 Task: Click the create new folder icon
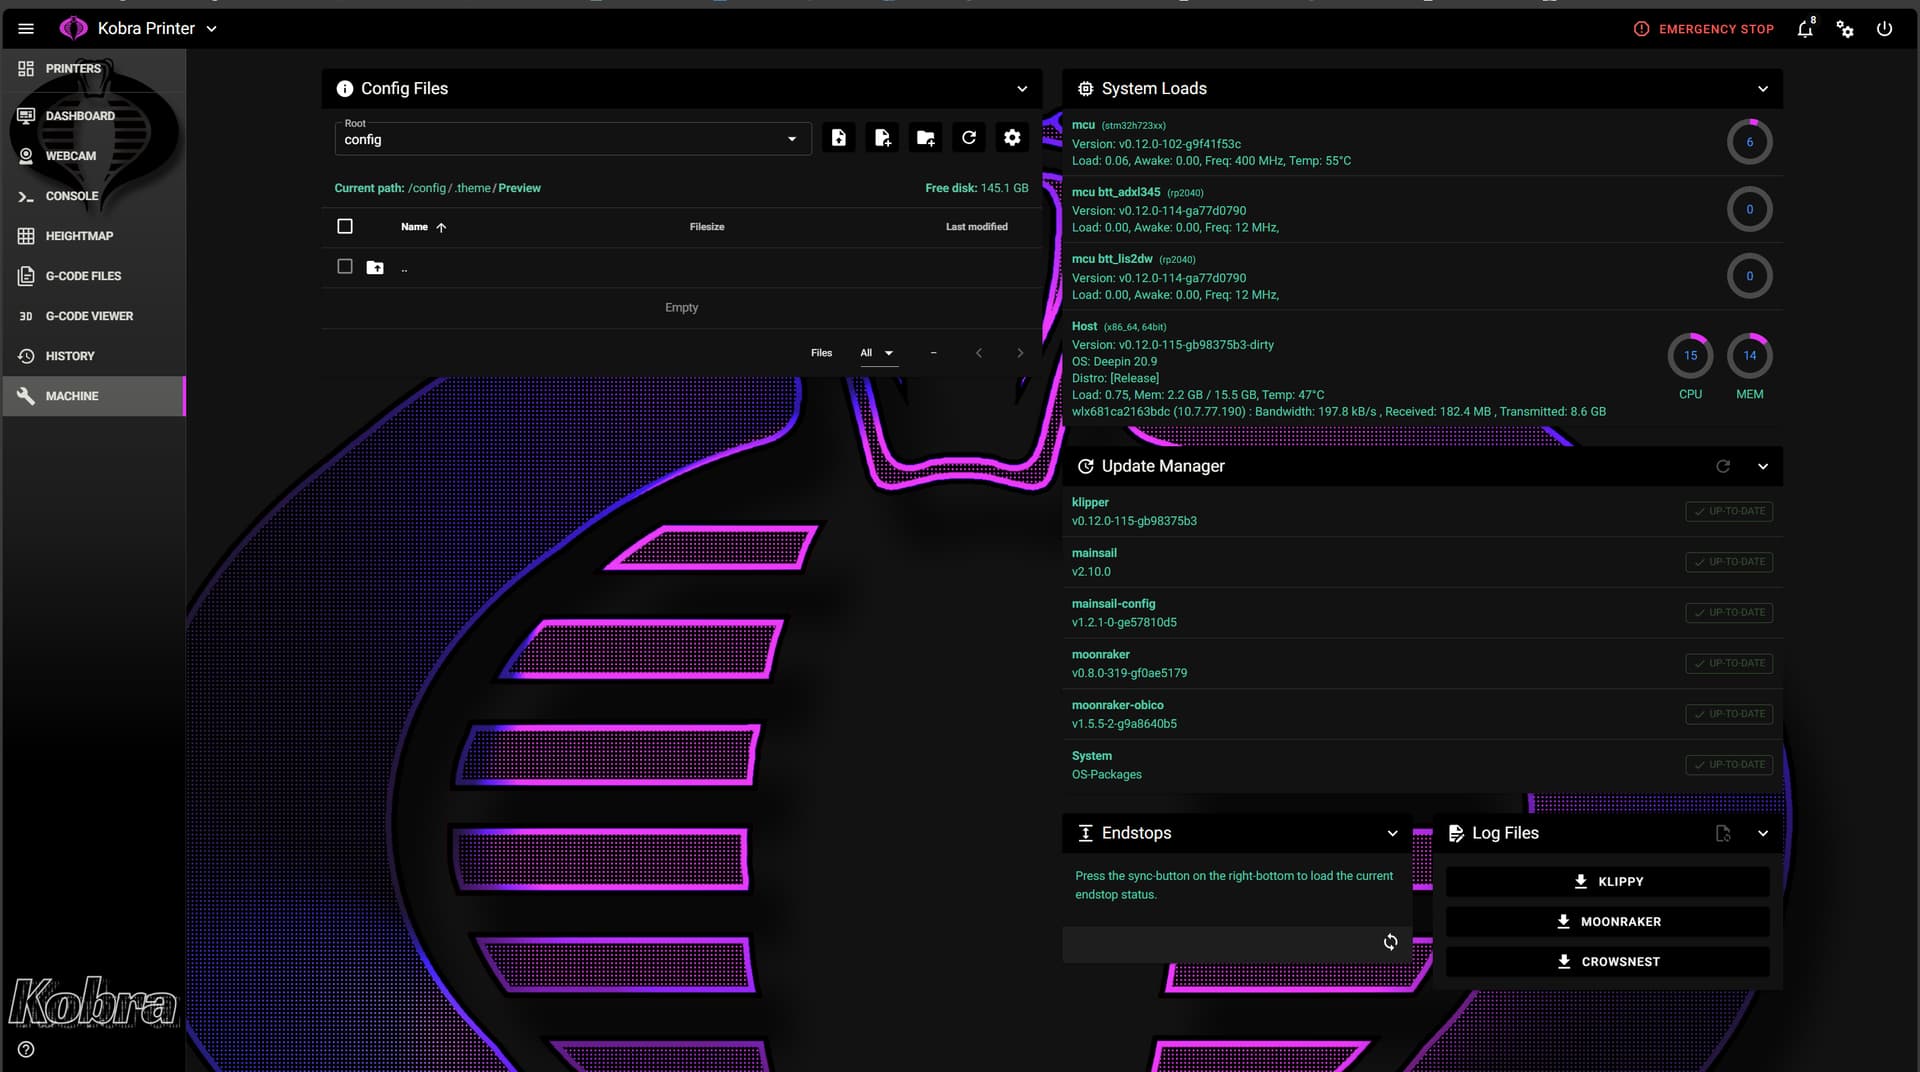point(925,138)
